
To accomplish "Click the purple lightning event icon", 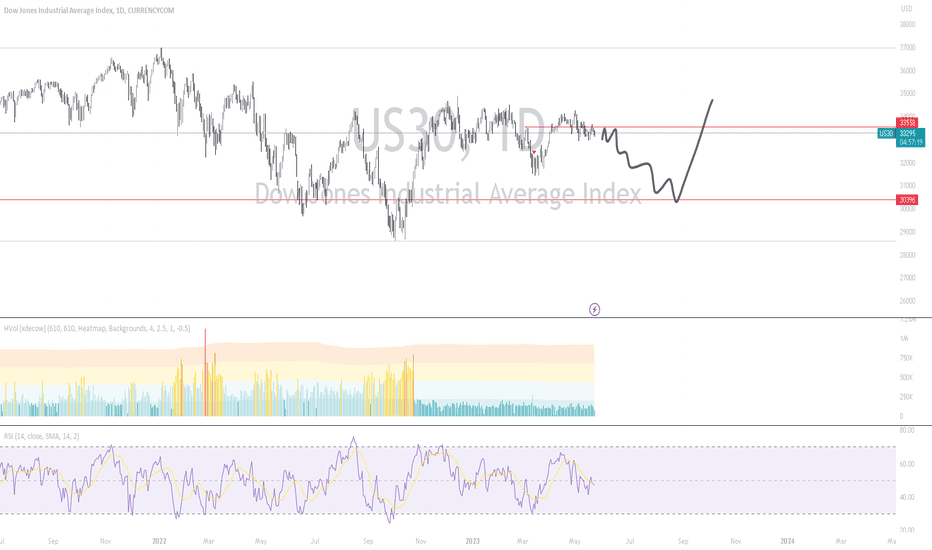I will click(x=594, y=309).
